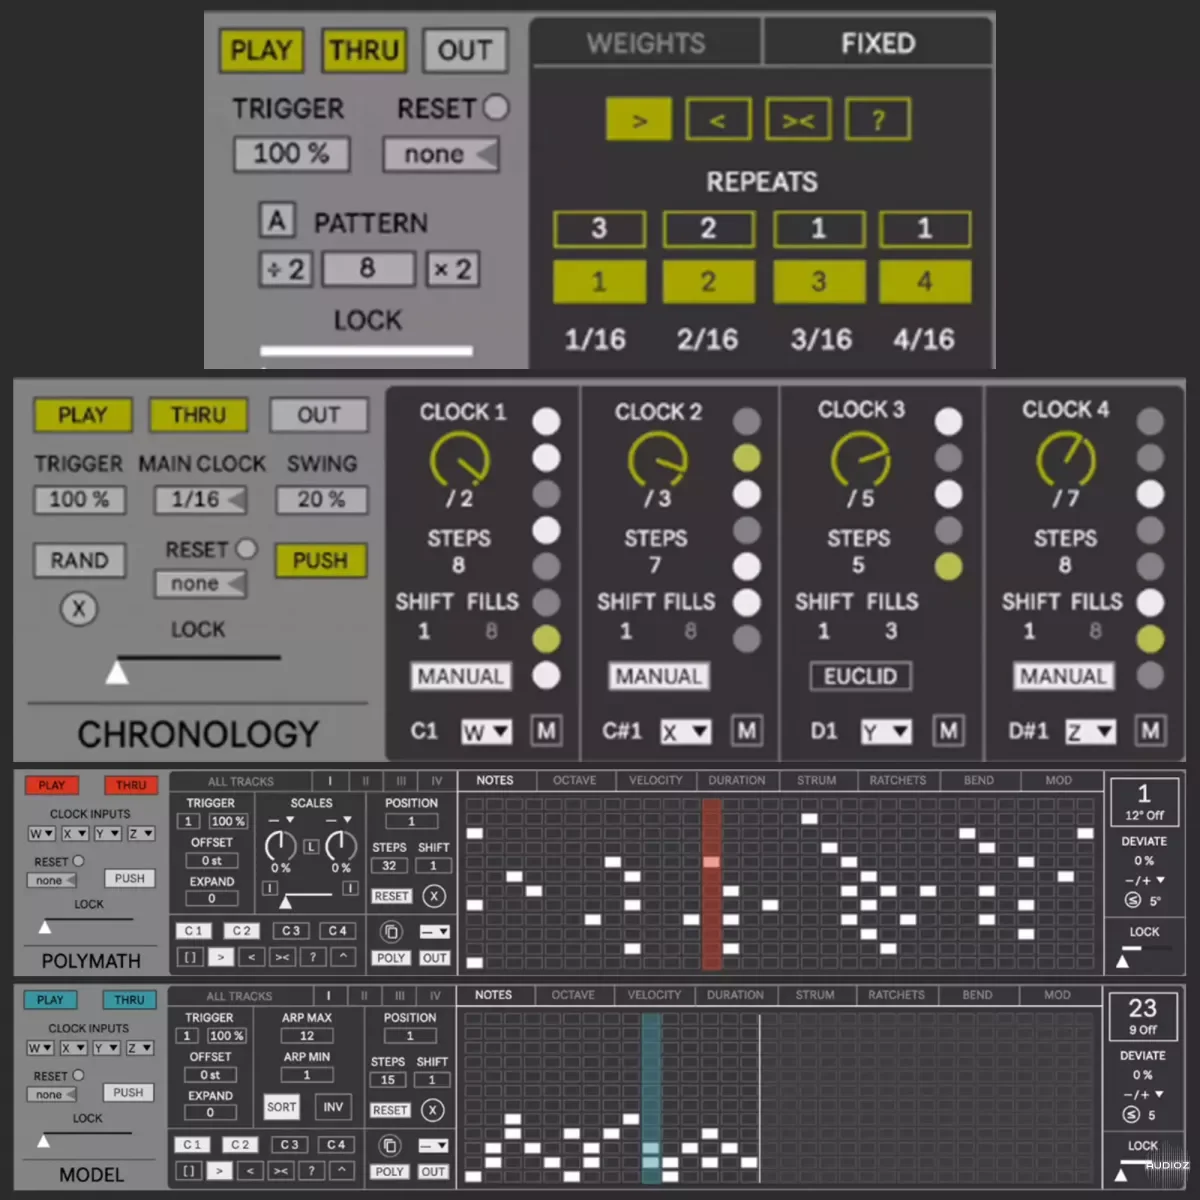
Task: Click Polymath deviate limit circle icon
Action: (x=1133, y=900)
